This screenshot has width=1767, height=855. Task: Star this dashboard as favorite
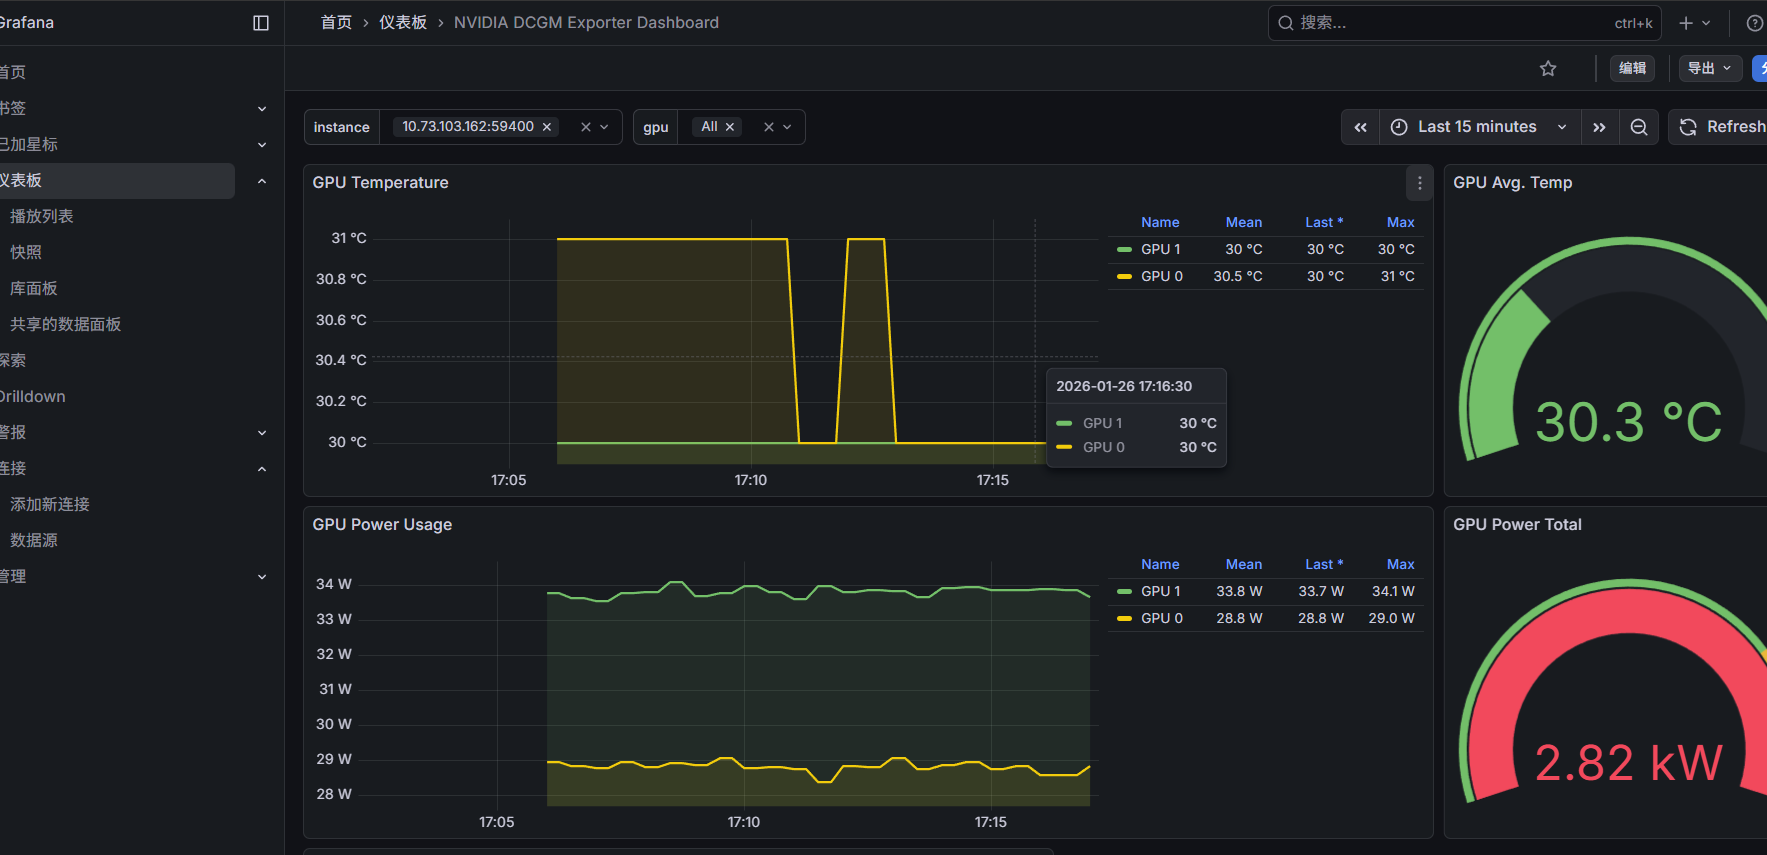point(1548,69)
